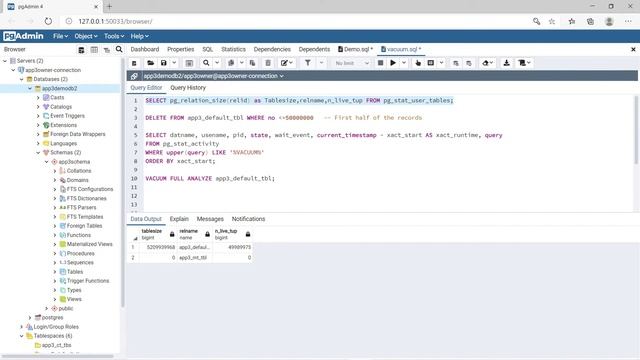
Task: Click the Save File floppy icon
Action: [163, 63]
